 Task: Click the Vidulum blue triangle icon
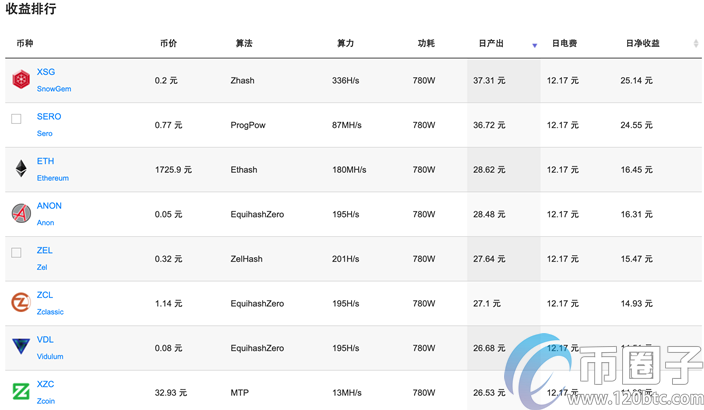pos(21,347)
